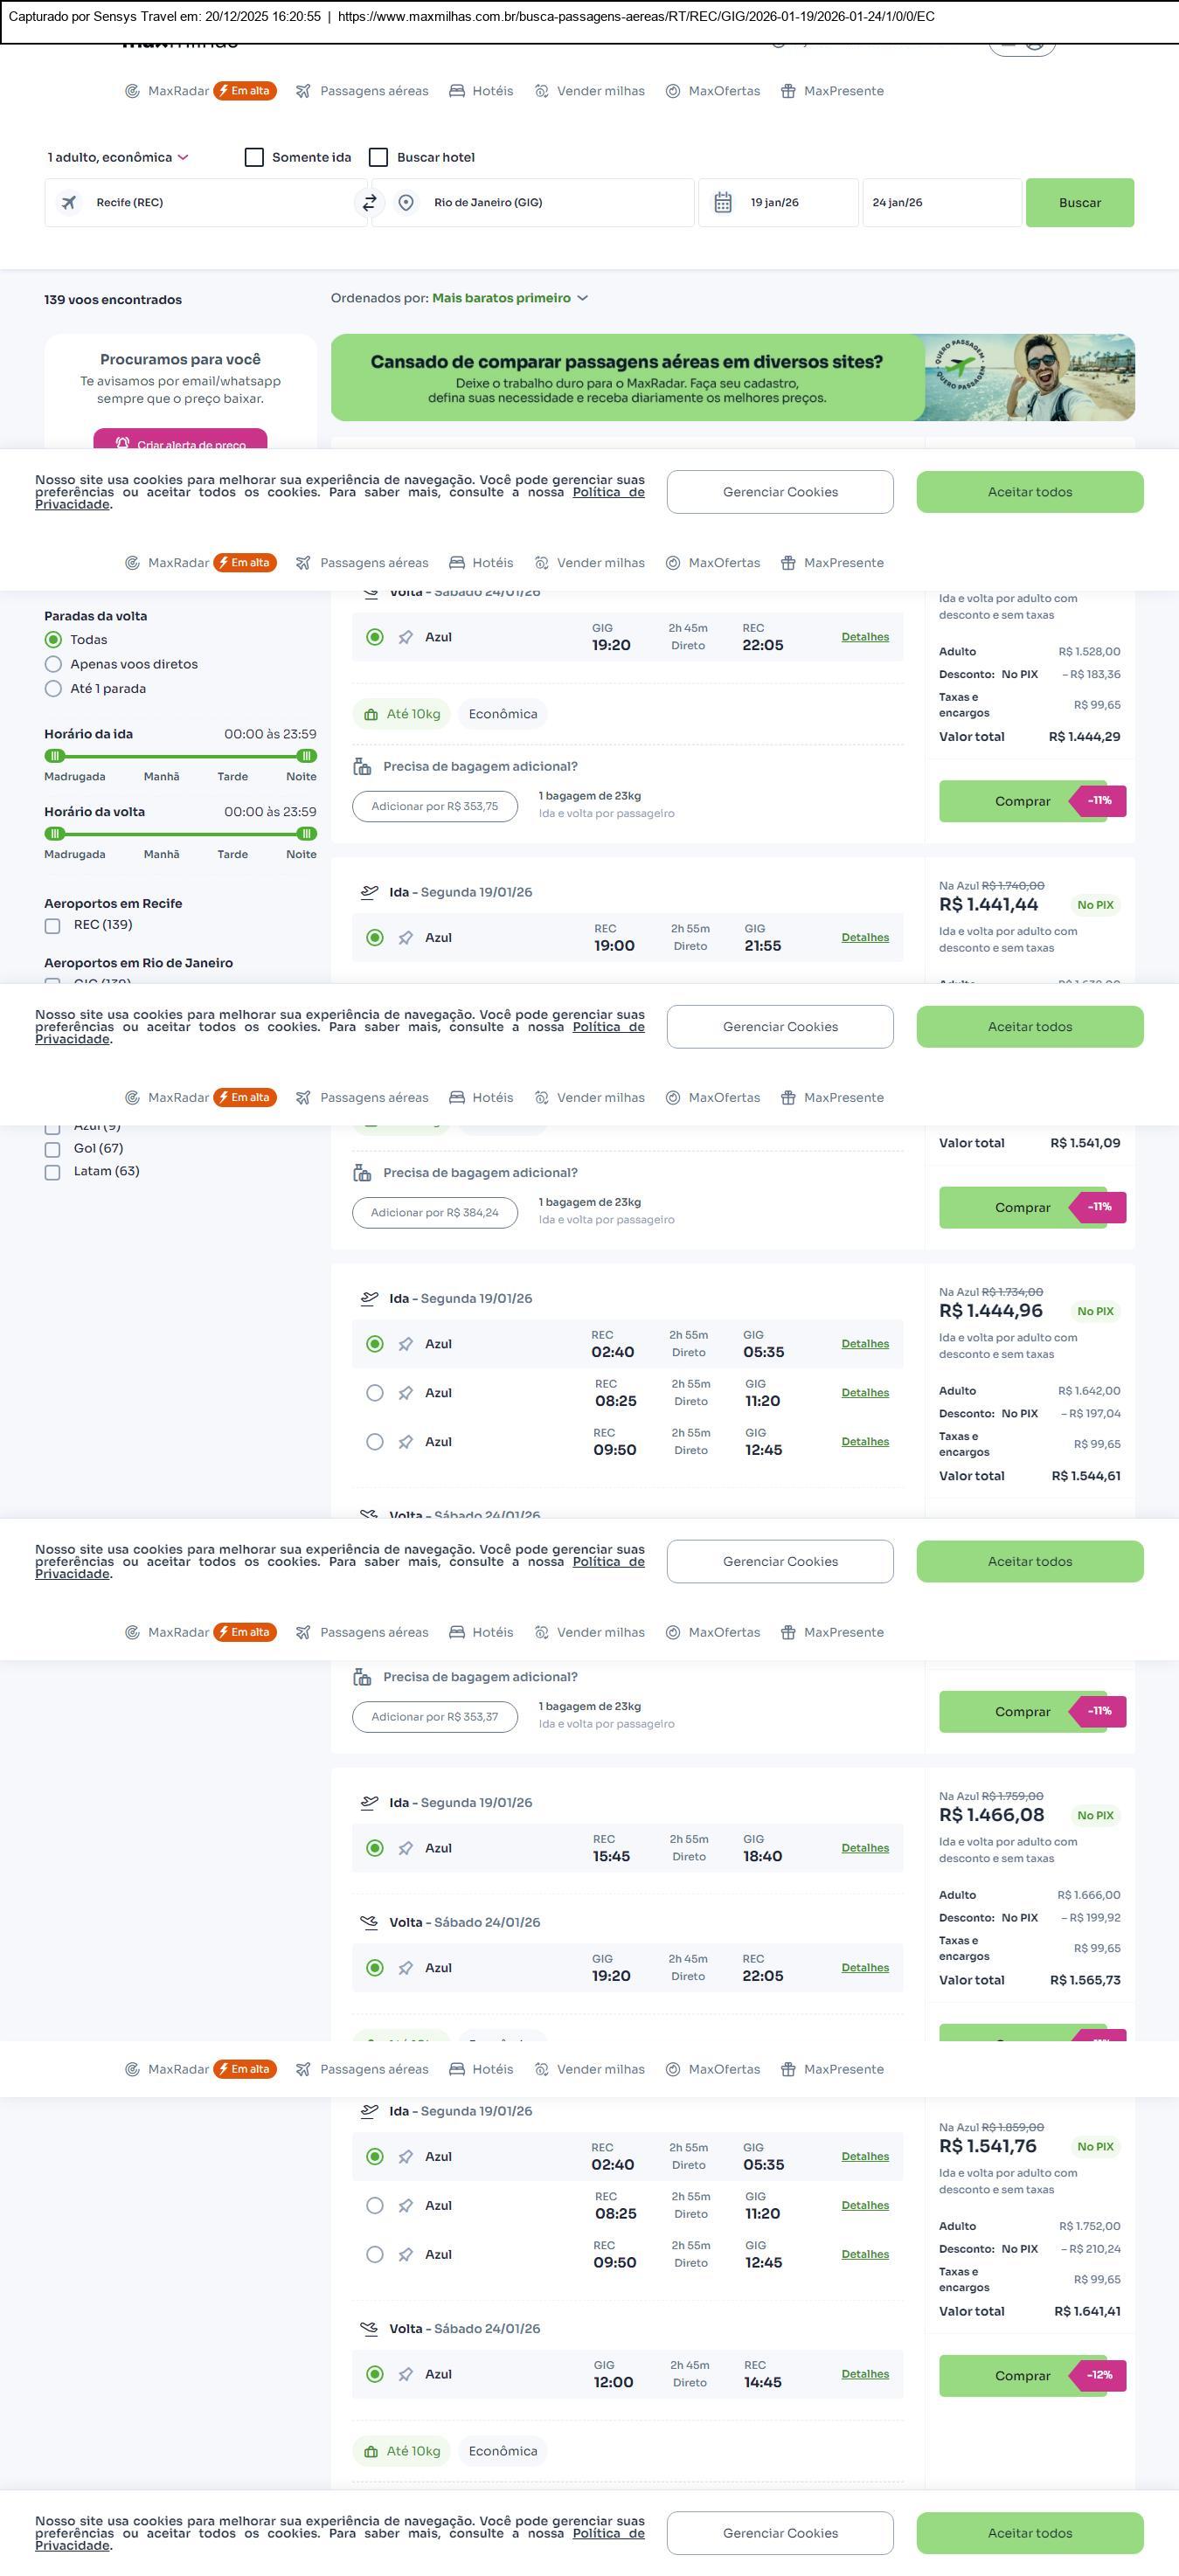The width and height of the screenshot is (1179, 2576).
Task: Expand the Mais baratos primeiro sort dropdown
Action: coord(509,298)
